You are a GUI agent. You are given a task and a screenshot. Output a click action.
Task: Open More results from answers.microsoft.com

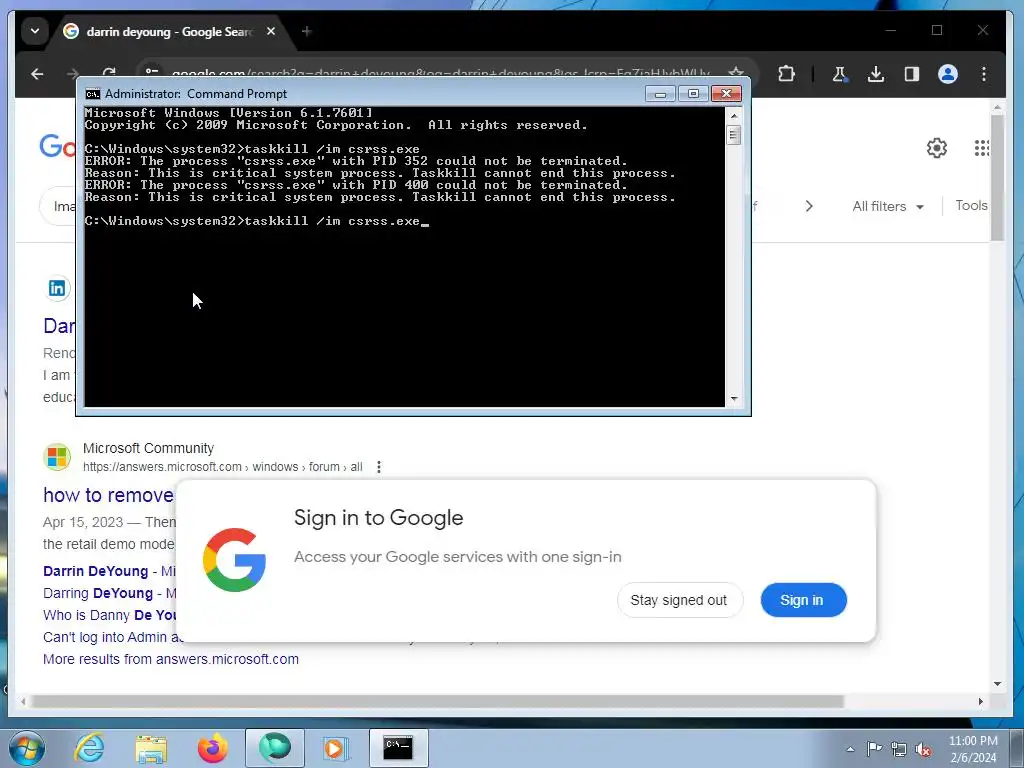tap(171, 659)
